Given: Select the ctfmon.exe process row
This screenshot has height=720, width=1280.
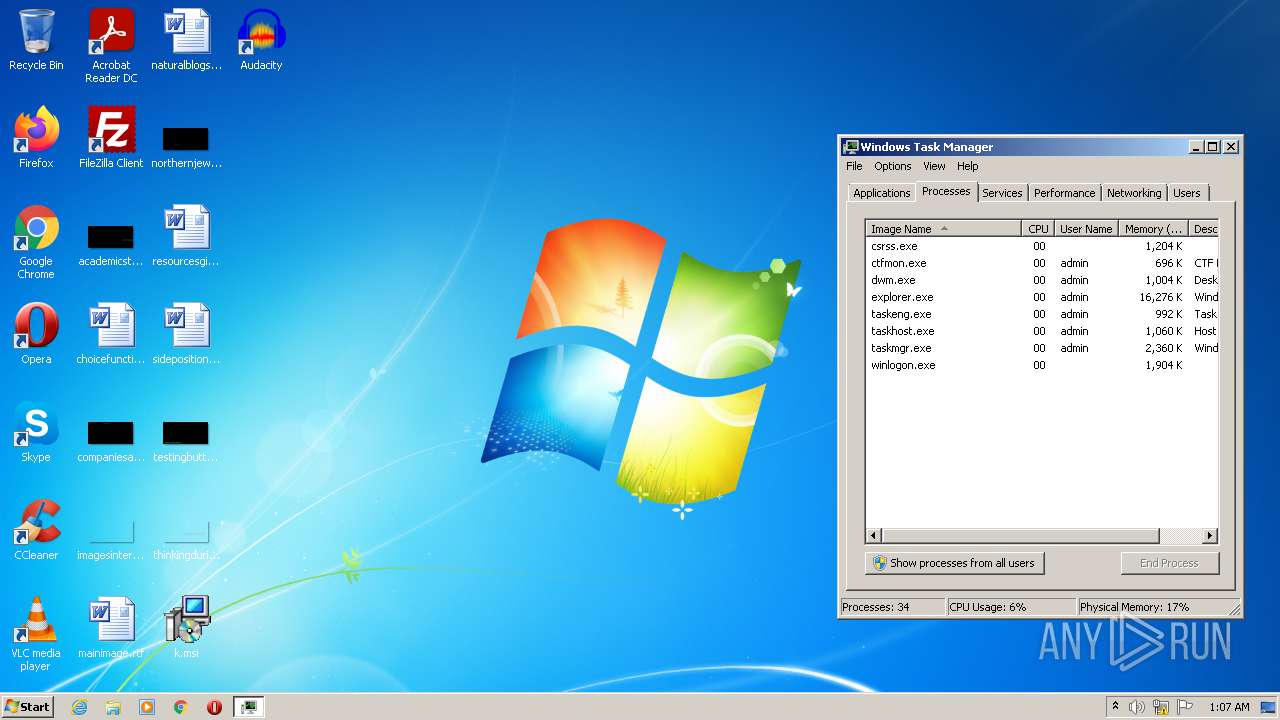Looking at the screenshot, I should coord(1042,263).
